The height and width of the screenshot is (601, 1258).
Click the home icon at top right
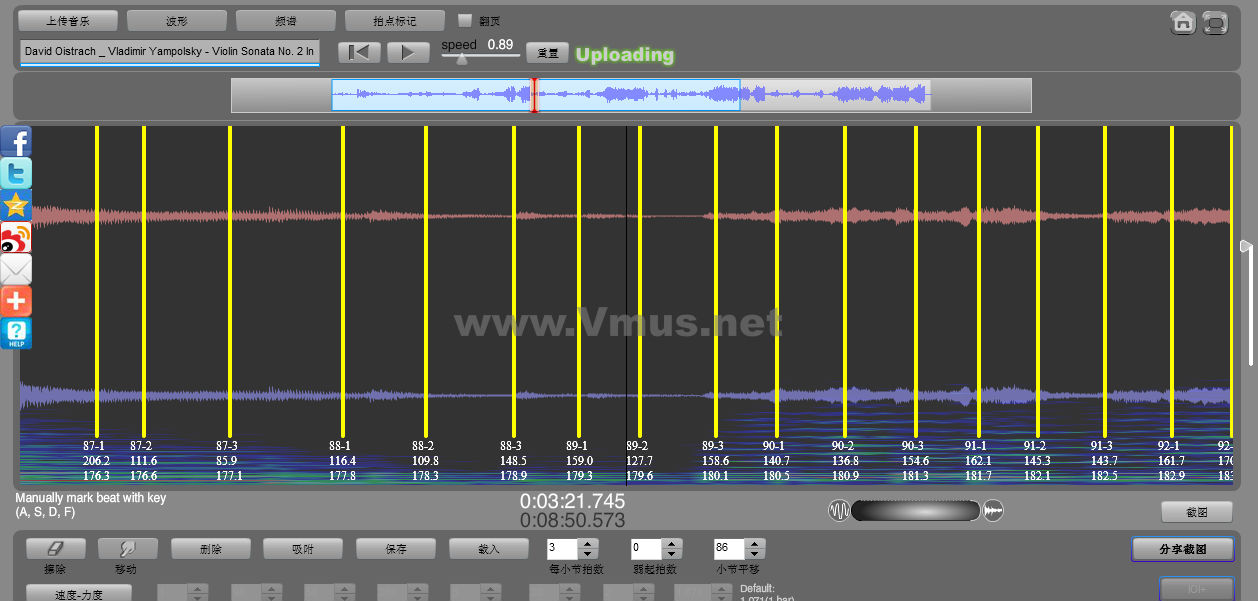coord(1183,22)
